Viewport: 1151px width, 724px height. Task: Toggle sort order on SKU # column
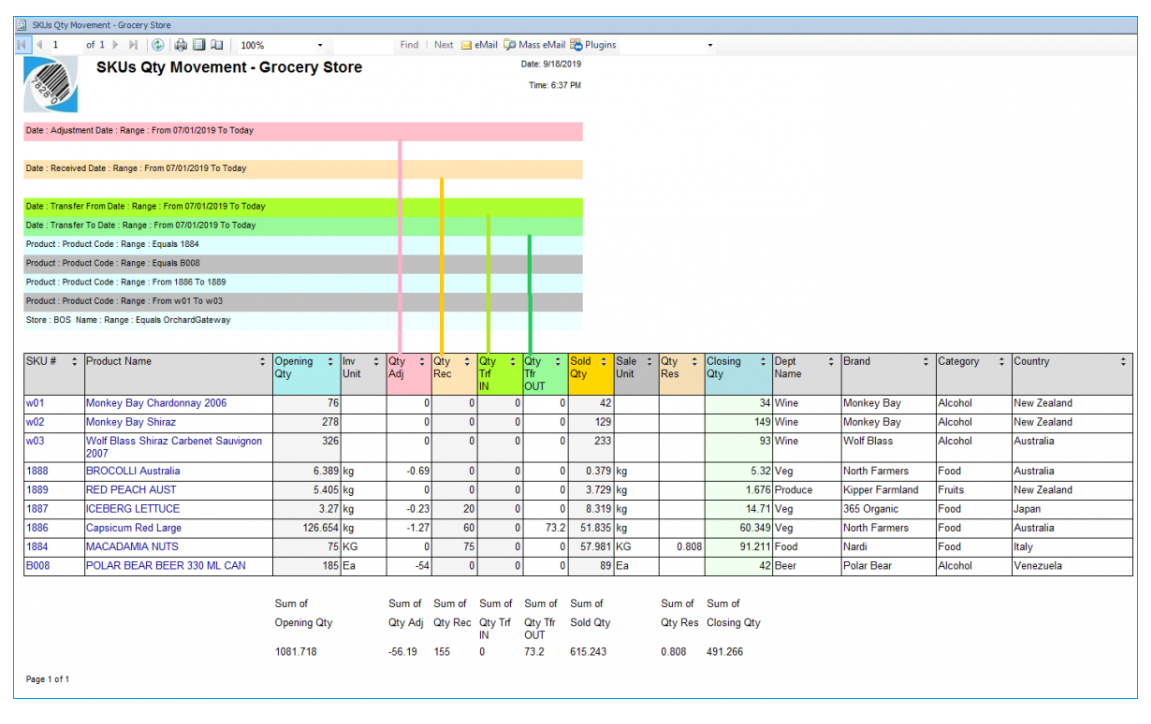(74, 363)
